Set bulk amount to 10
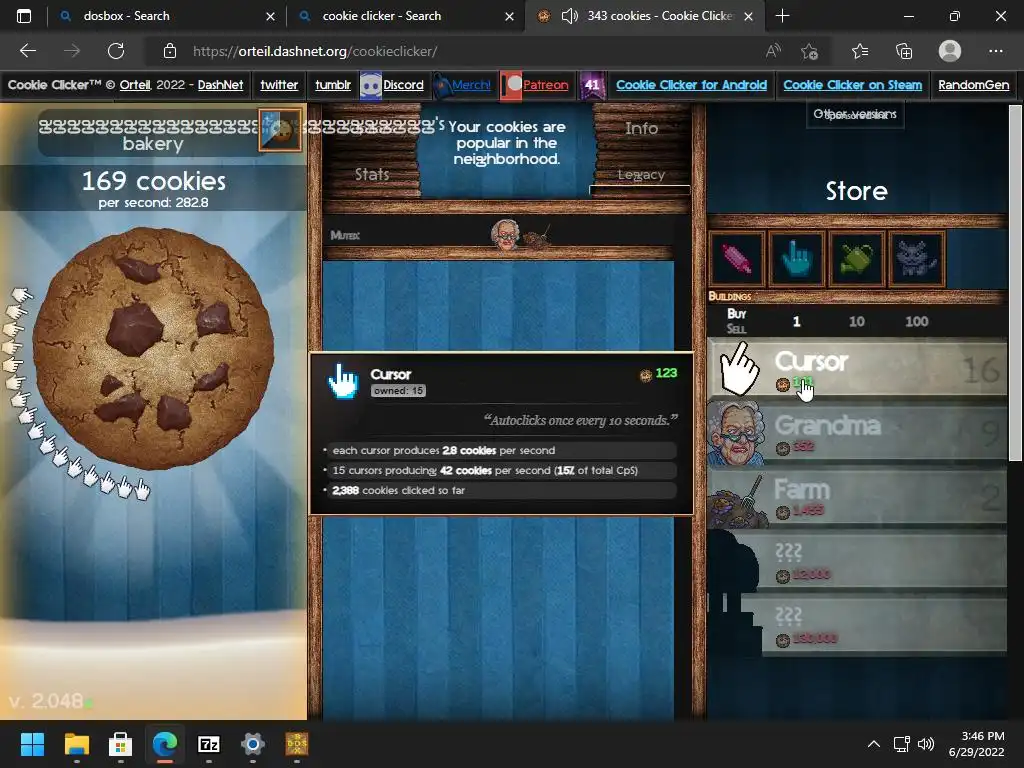 click(856, 321)
